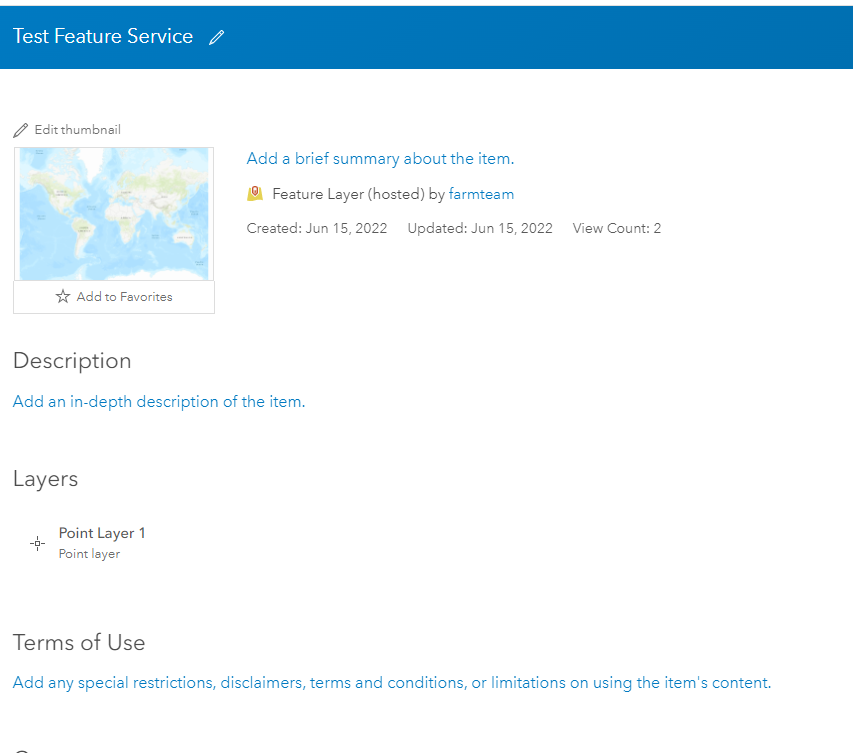Select the Layers section heading
This screenshot has width=853, height=753.
pyautogui.click(x=45, y=479)
